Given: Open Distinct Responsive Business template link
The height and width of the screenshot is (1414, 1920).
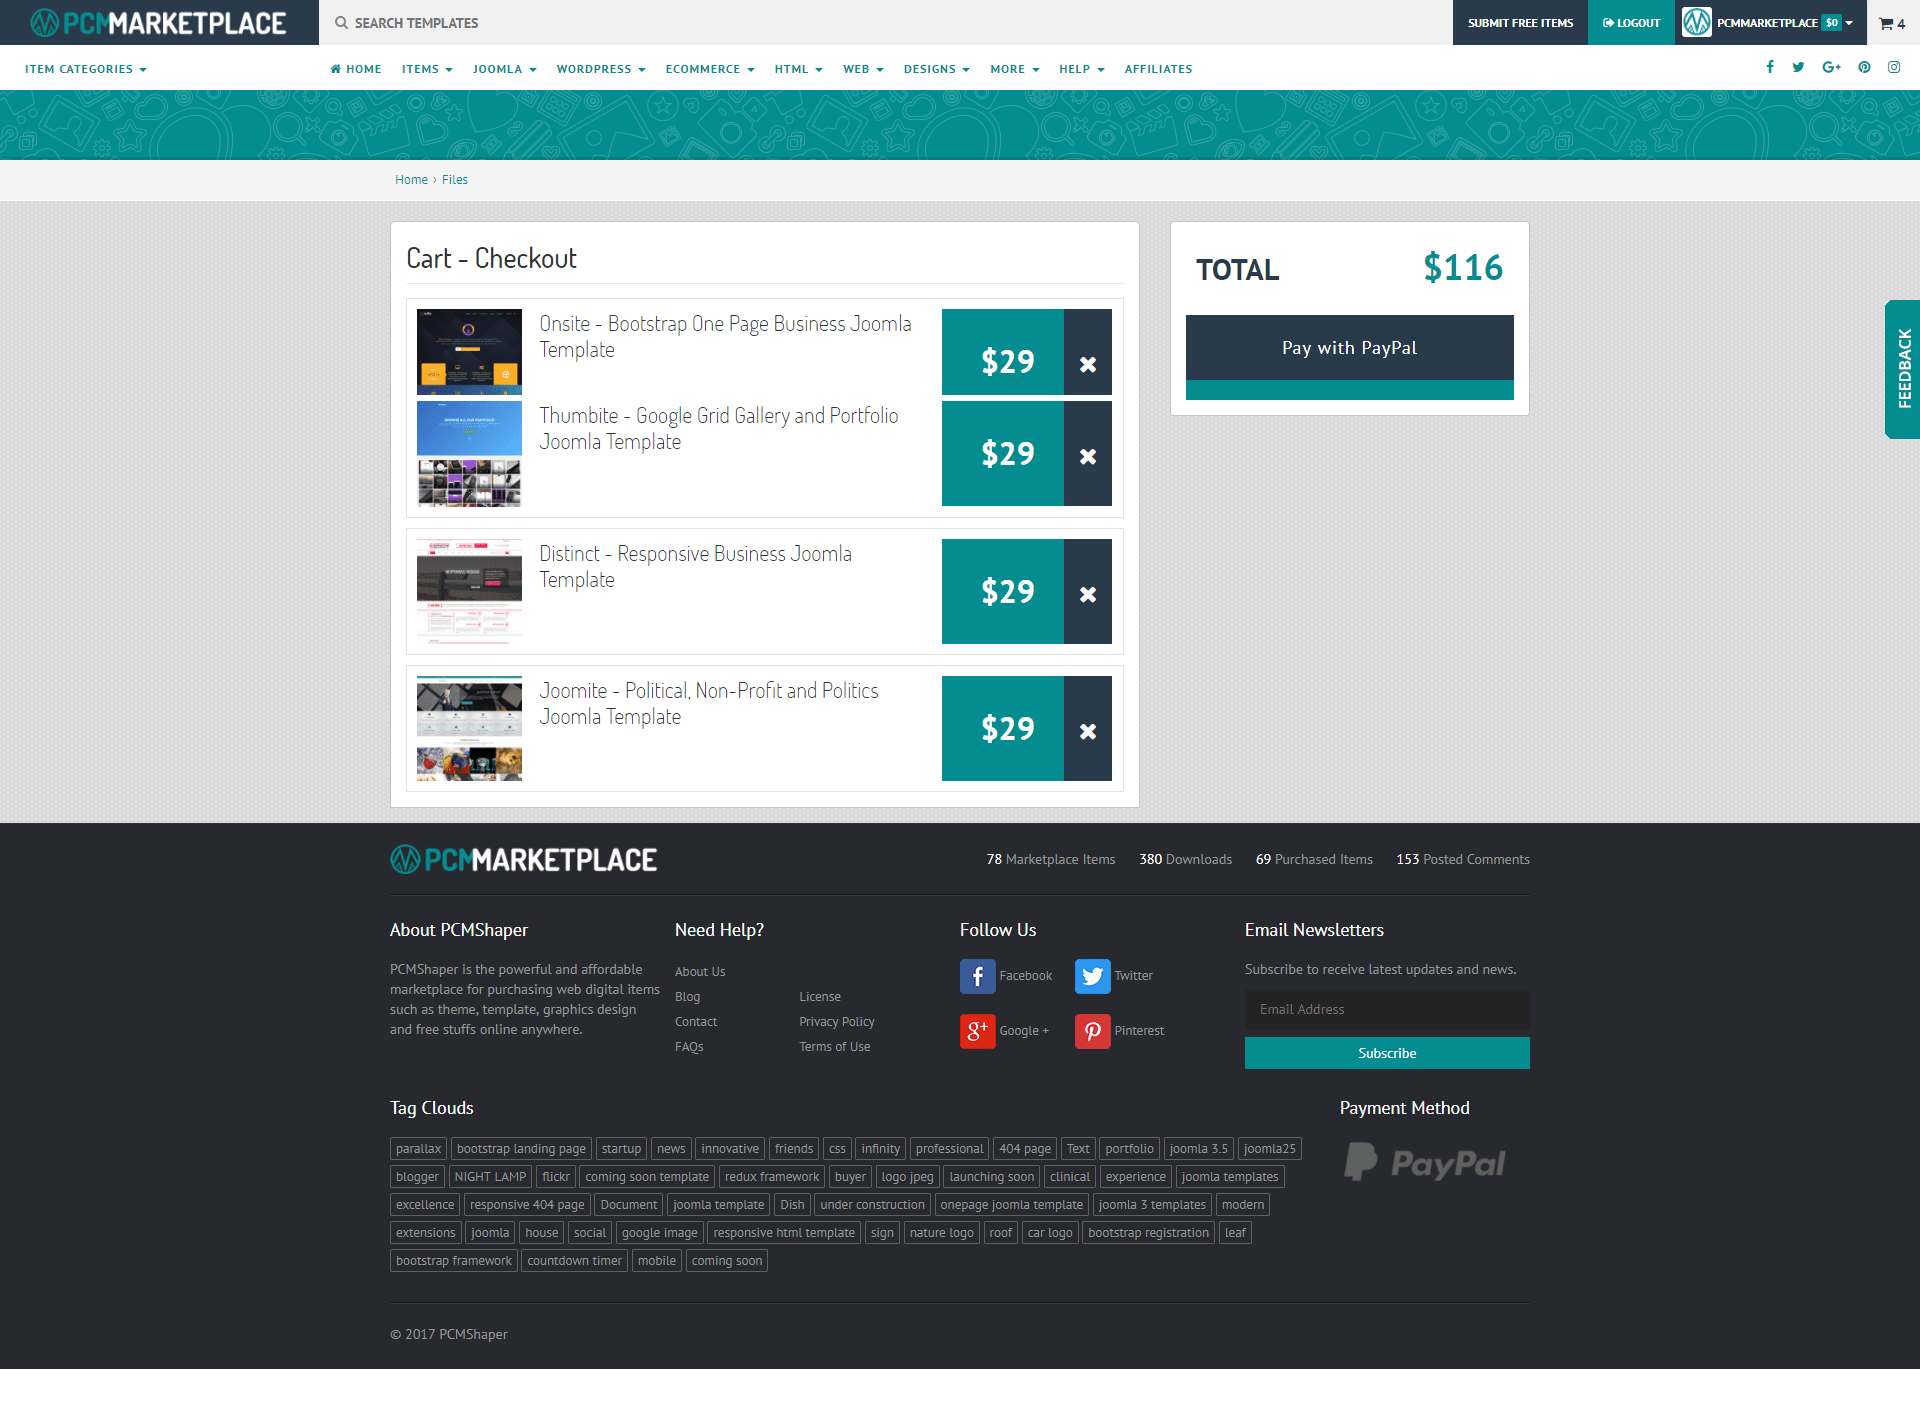Looking at the screenshot, I should (x=695, y=567).
